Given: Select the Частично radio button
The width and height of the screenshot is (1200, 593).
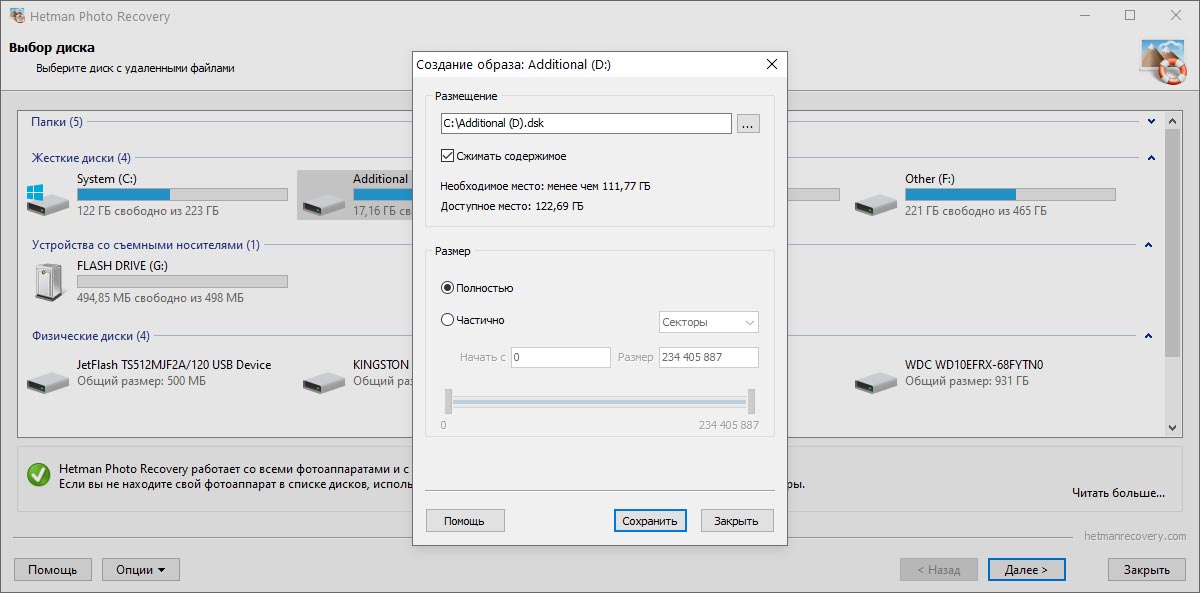Looking at the screenshot, I should (447, 321).
